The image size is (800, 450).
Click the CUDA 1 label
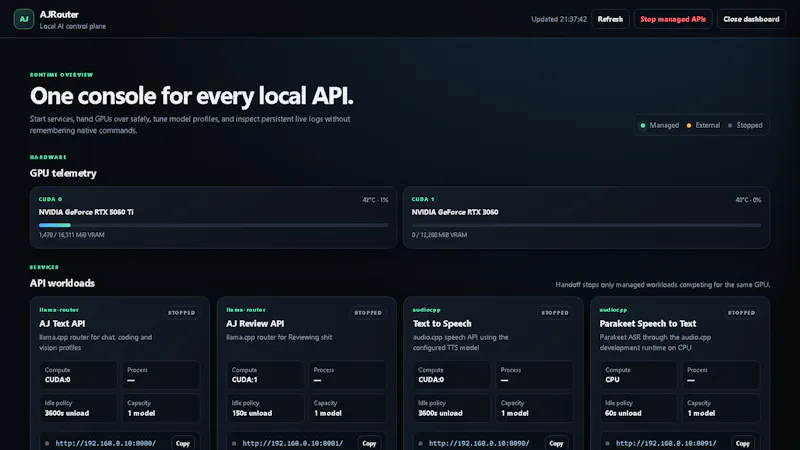coord(423,199)
